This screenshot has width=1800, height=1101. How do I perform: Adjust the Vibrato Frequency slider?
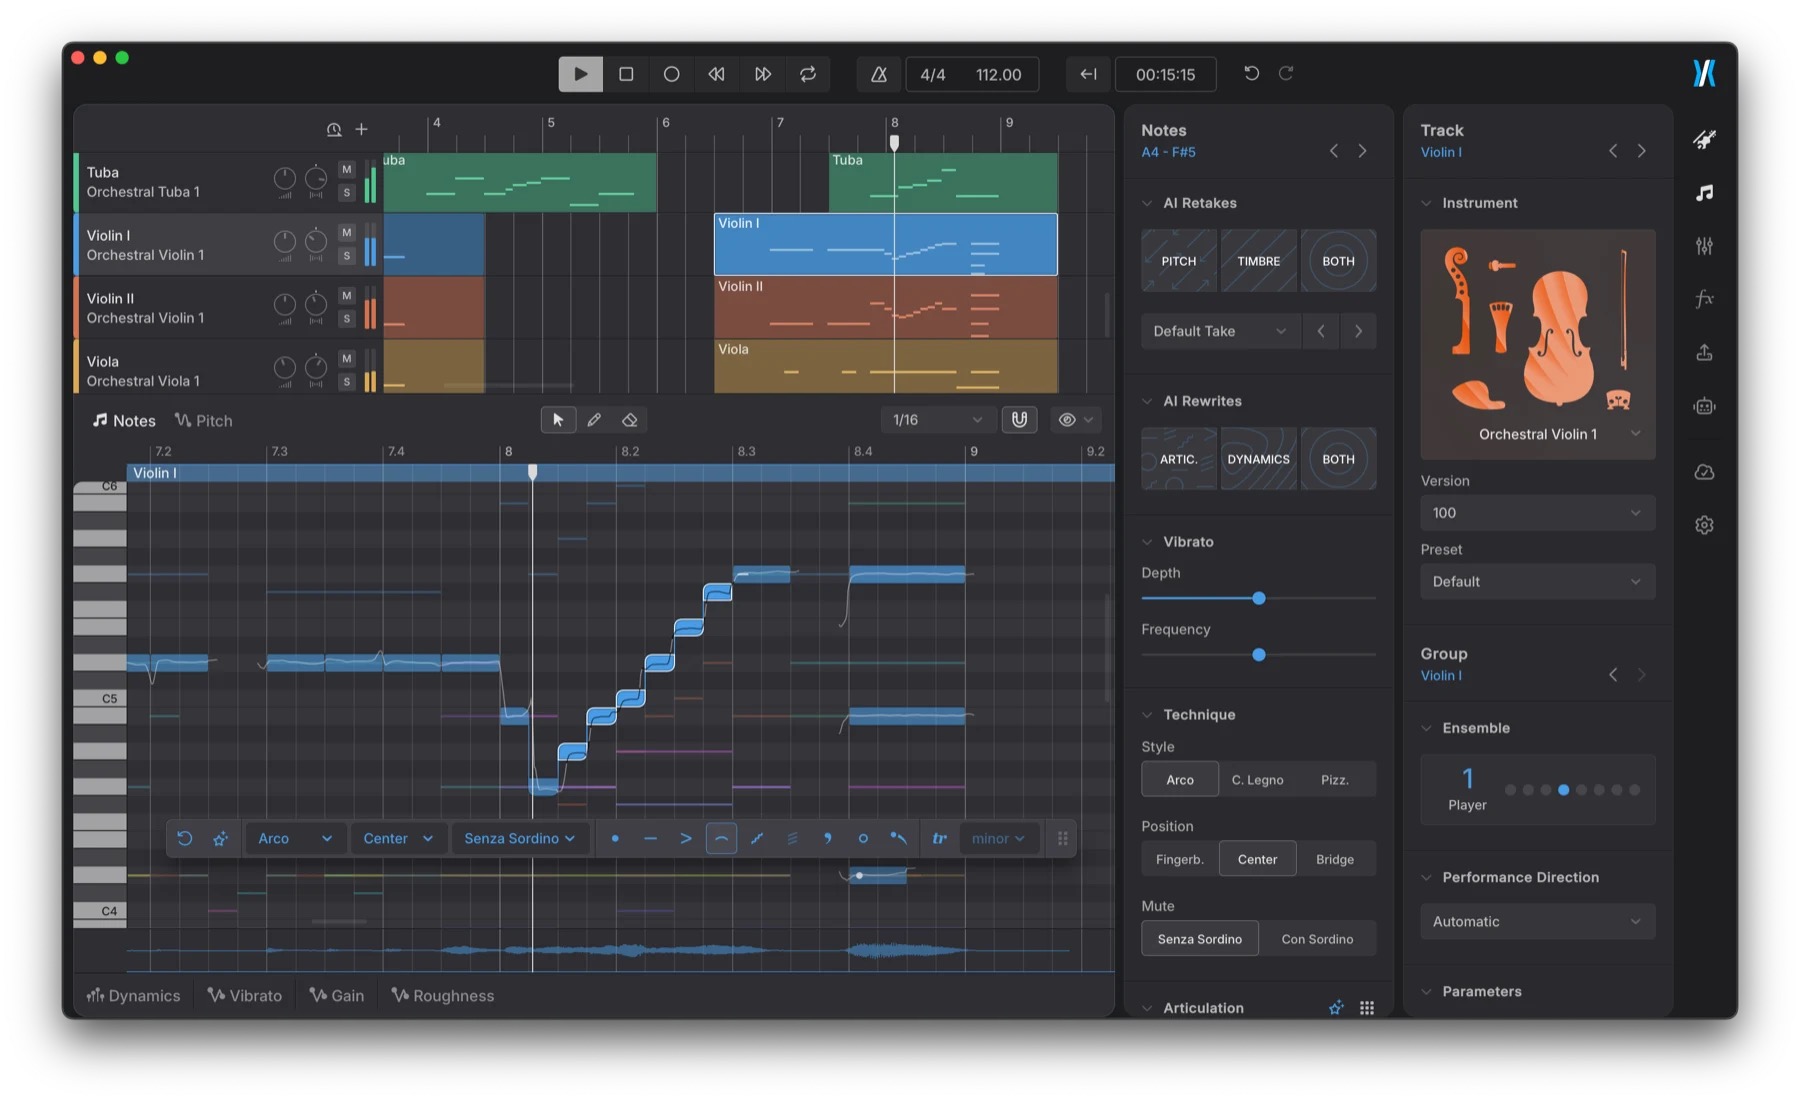click(1259, 655)
